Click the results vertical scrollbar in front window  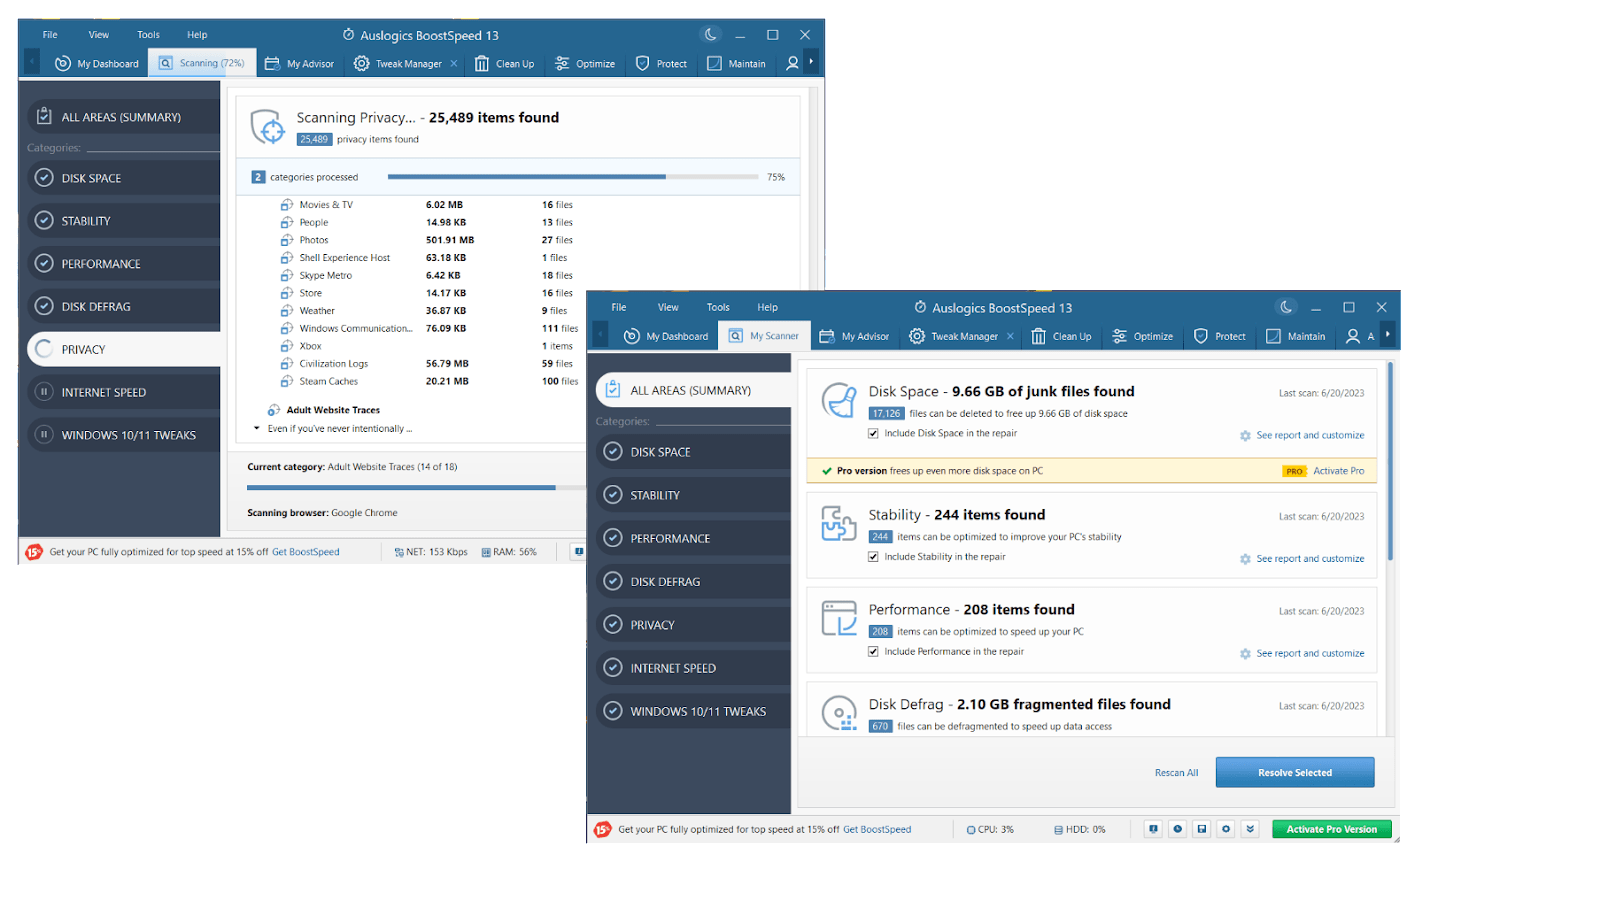pyautogui.click(x=1390, y=462)
